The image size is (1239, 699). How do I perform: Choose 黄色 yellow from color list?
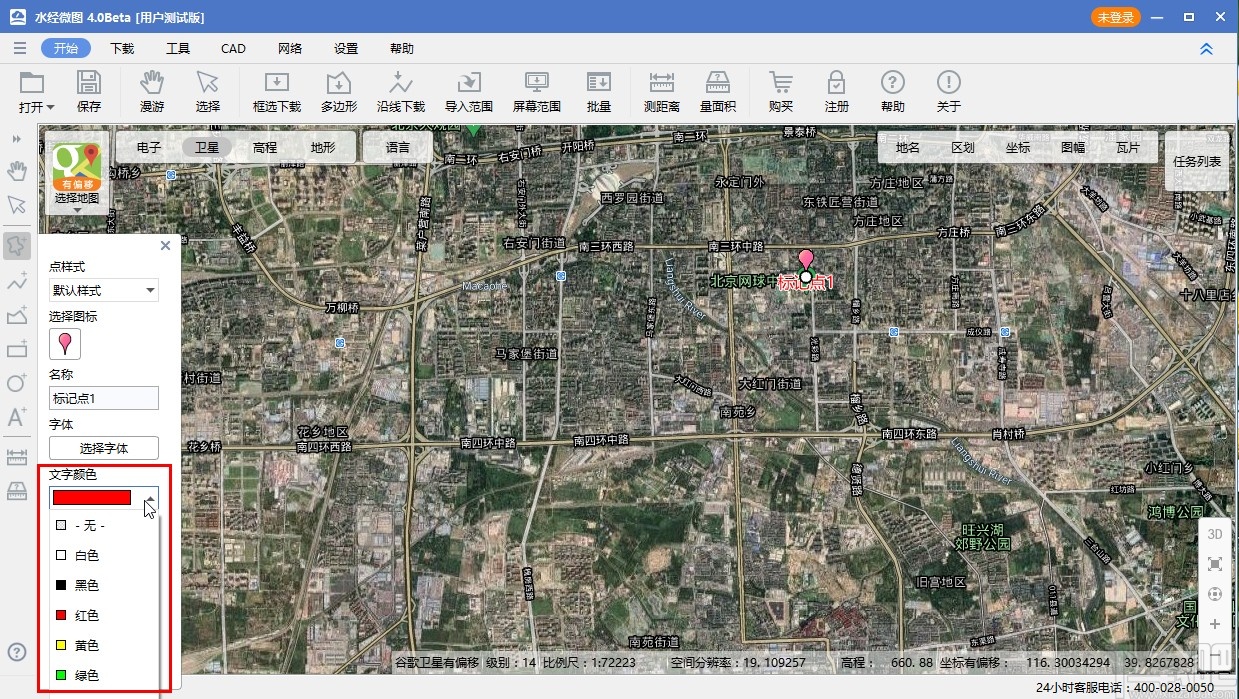click(87, 645)
